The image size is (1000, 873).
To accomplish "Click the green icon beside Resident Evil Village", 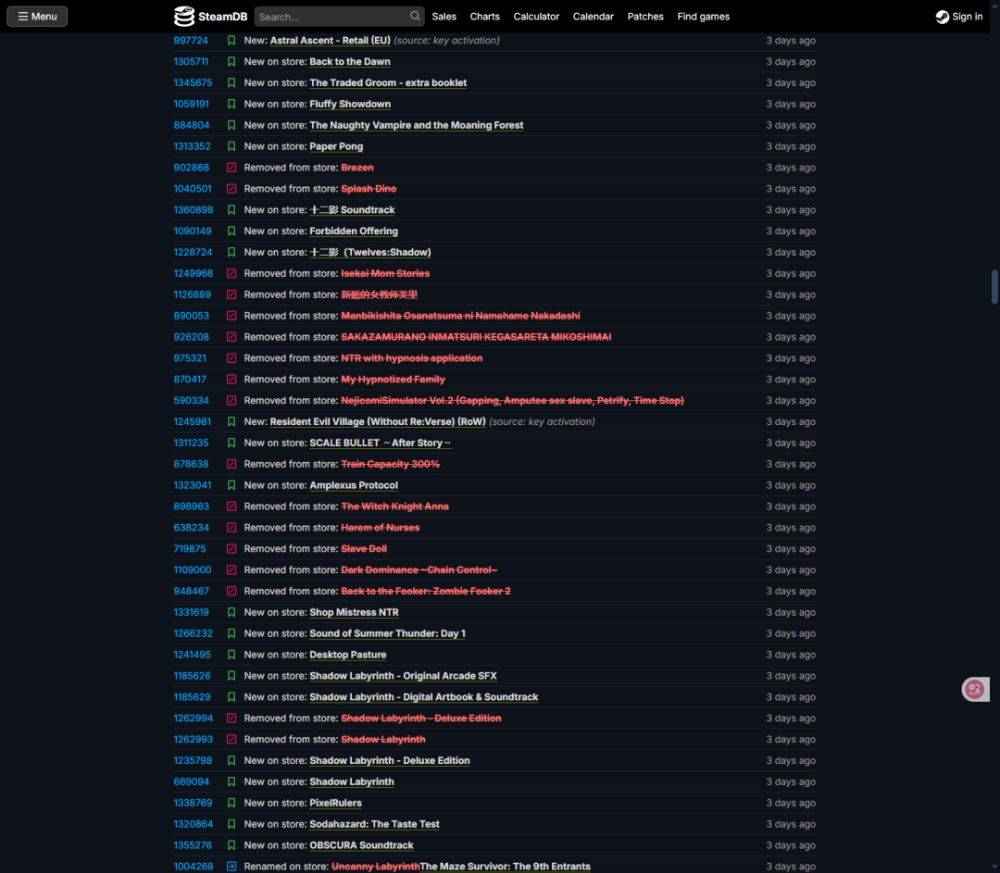I will [x=232, y=422].
